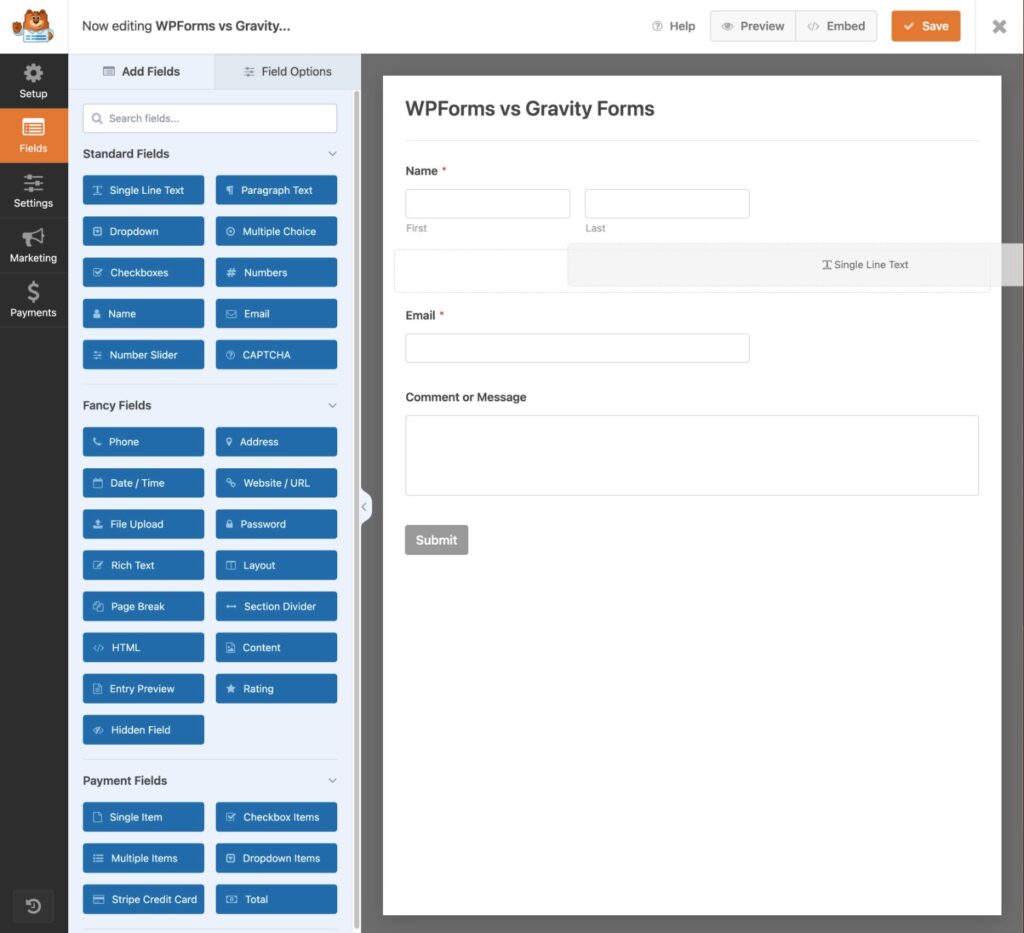Select the Fields panel icon
The width and height of the screenshot is (1024, 933).
point(34,135)
